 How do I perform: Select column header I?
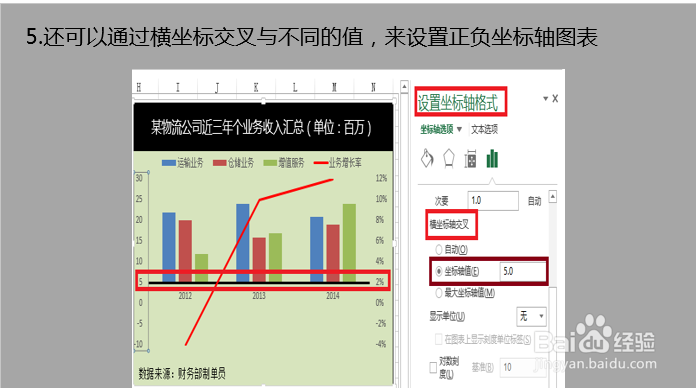[178, 87]
